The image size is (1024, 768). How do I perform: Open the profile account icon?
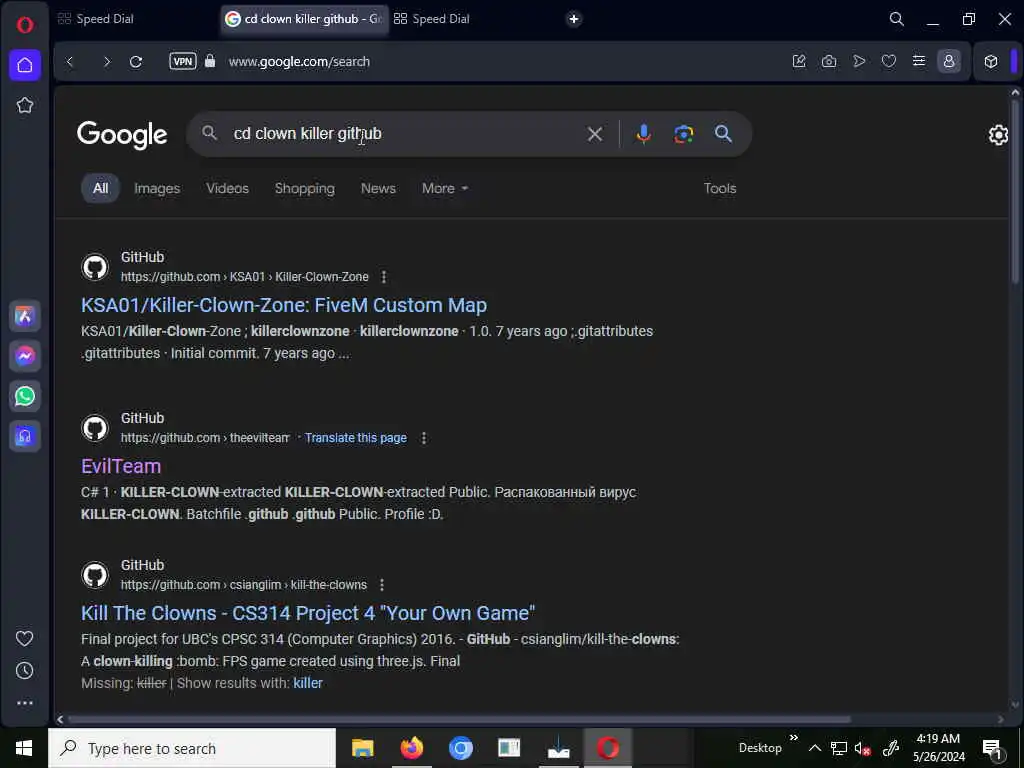click(x=949, y=61)
